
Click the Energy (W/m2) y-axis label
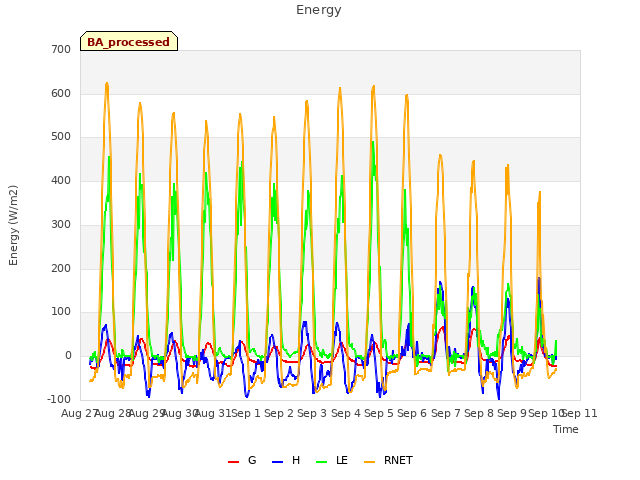click(x=13, y=225)
